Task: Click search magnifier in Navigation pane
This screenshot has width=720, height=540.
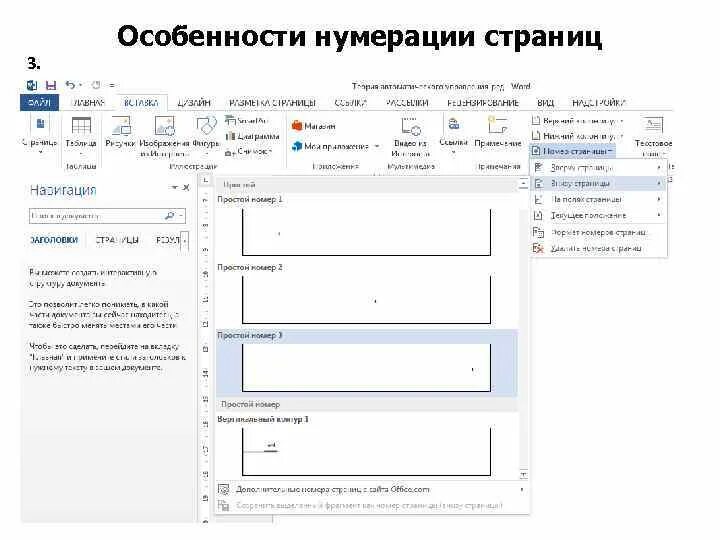Action: (x=169, y=215)
